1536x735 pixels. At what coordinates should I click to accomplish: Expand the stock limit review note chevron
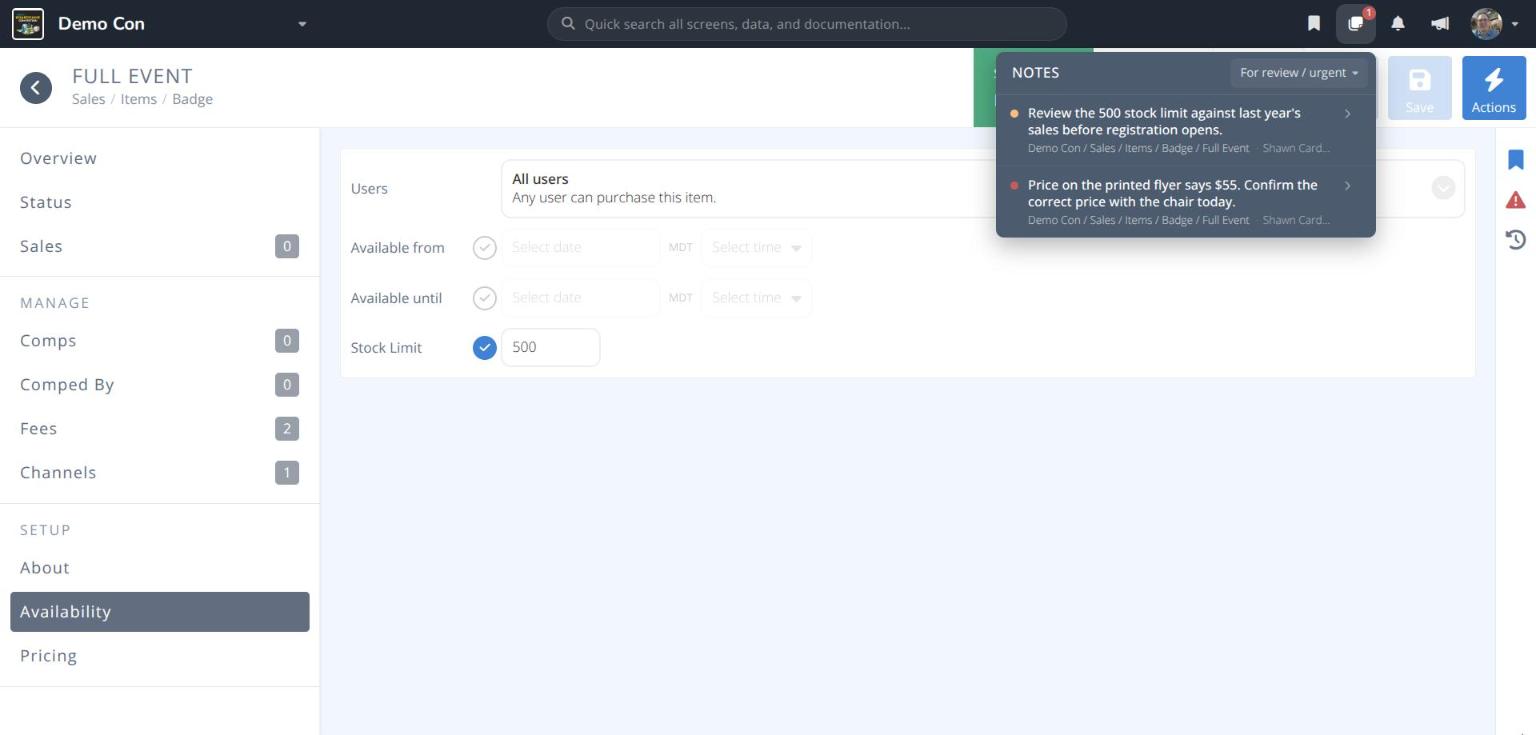[x=1348, y=114]
